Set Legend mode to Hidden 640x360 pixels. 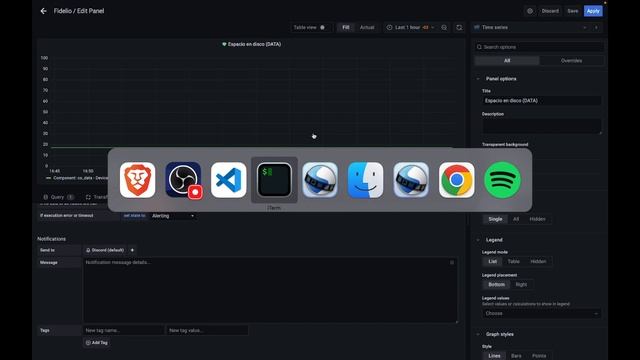(x=538, y=261)
